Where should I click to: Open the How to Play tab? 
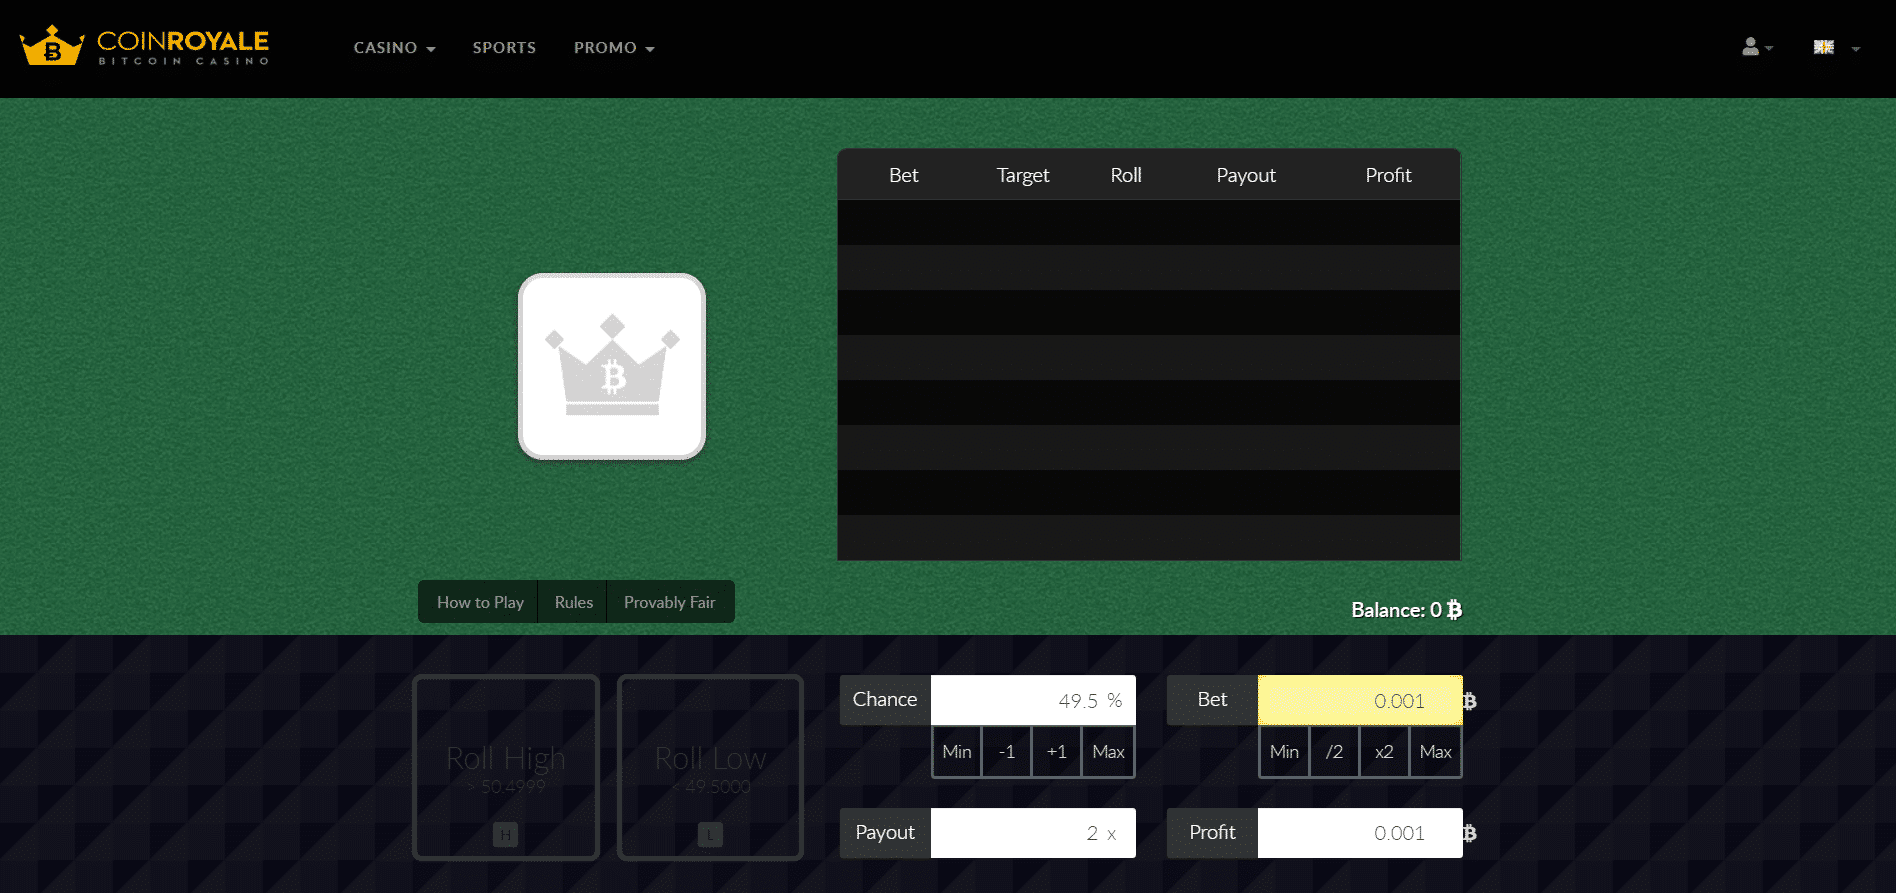480,602
